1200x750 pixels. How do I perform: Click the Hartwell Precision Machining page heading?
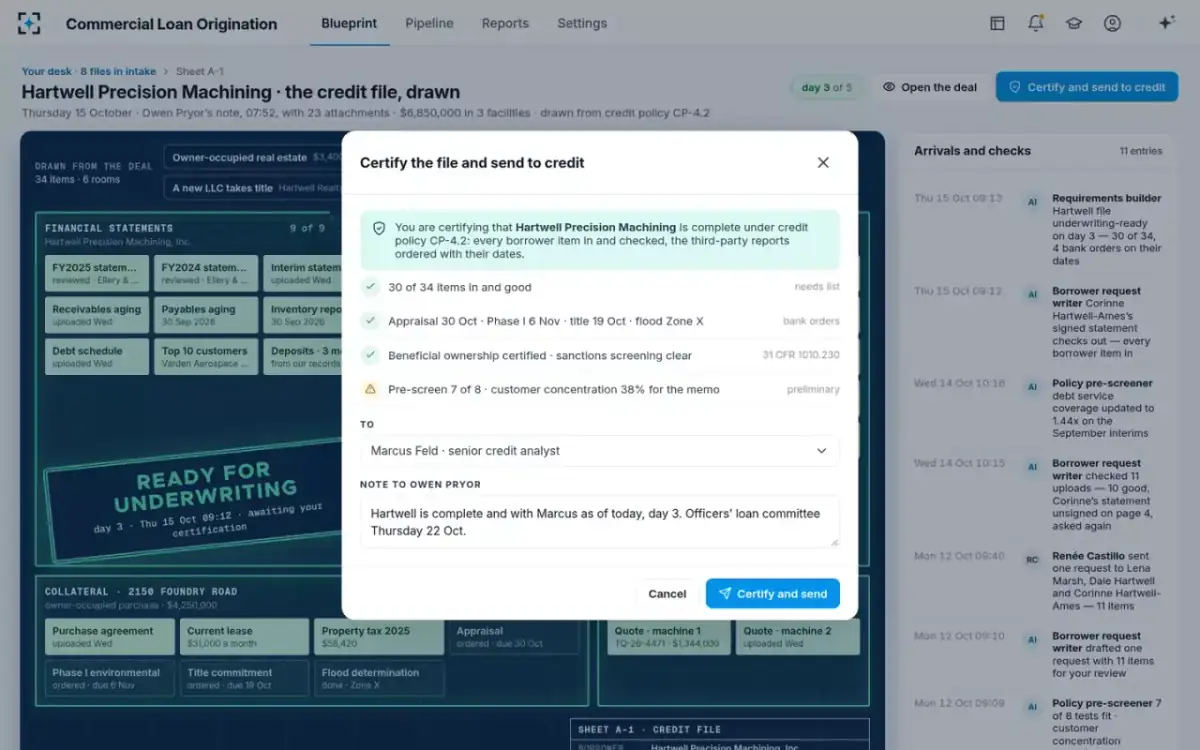243,91
